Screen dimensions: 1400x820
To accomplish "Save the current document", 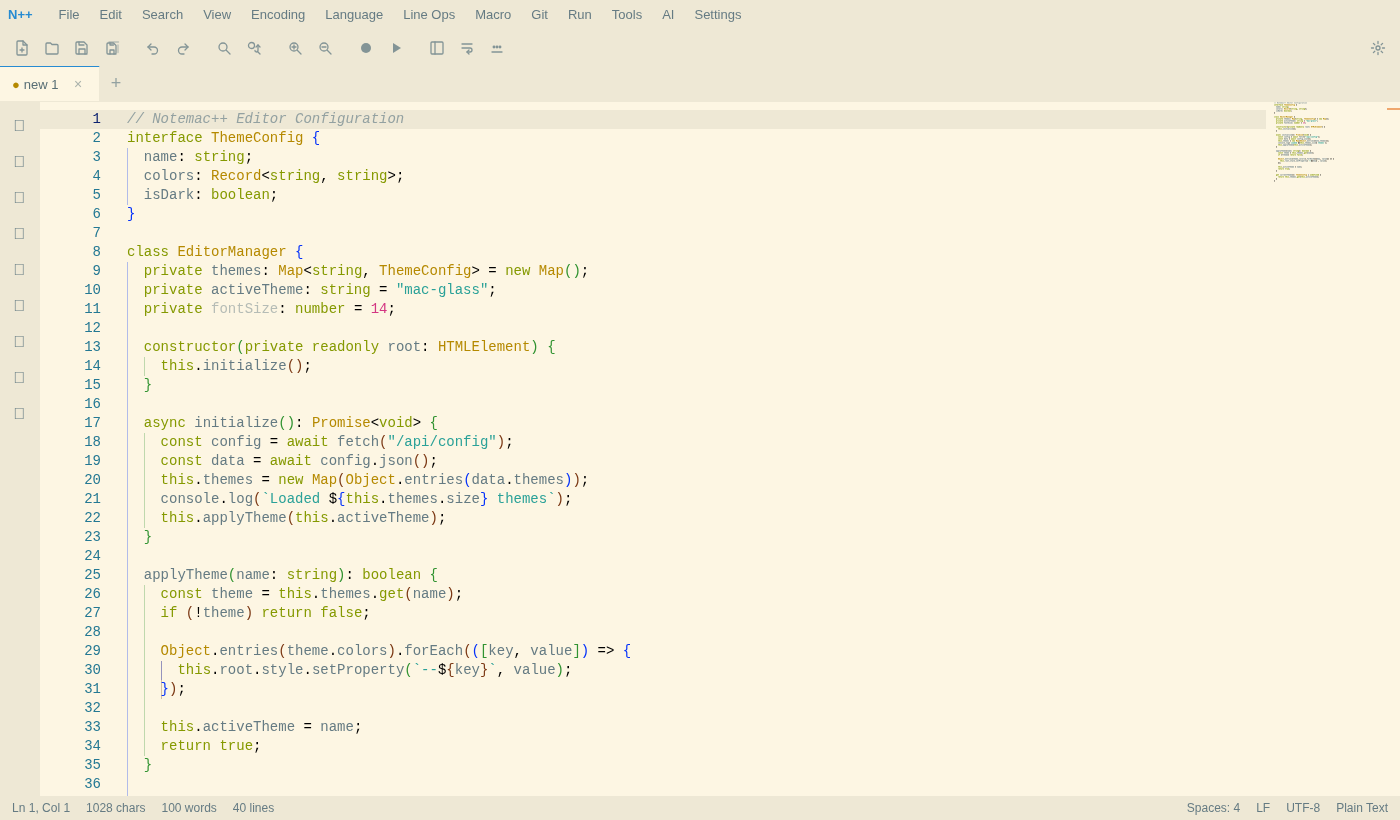I will click(81, 48).
